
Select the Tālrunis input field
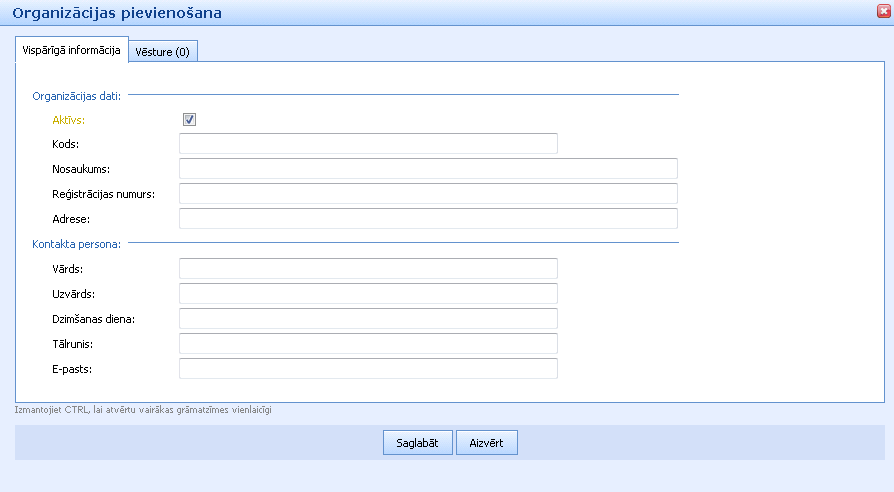[368, 343]
